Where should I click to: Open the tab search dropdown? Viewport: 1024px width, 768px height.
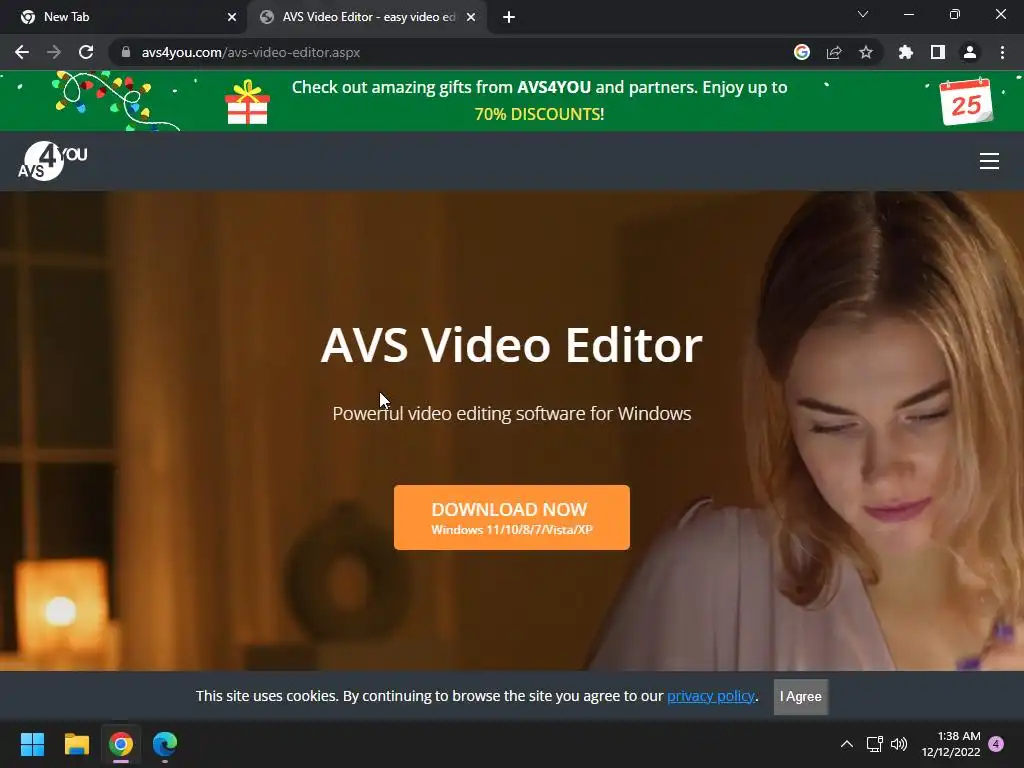pos(863,14)
